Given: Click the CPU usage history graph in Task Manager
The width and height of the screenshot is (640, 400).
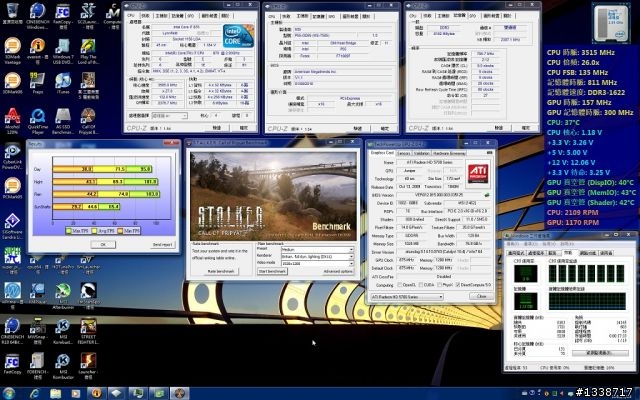Looking at the screenshot, I should tap(587, 273).
